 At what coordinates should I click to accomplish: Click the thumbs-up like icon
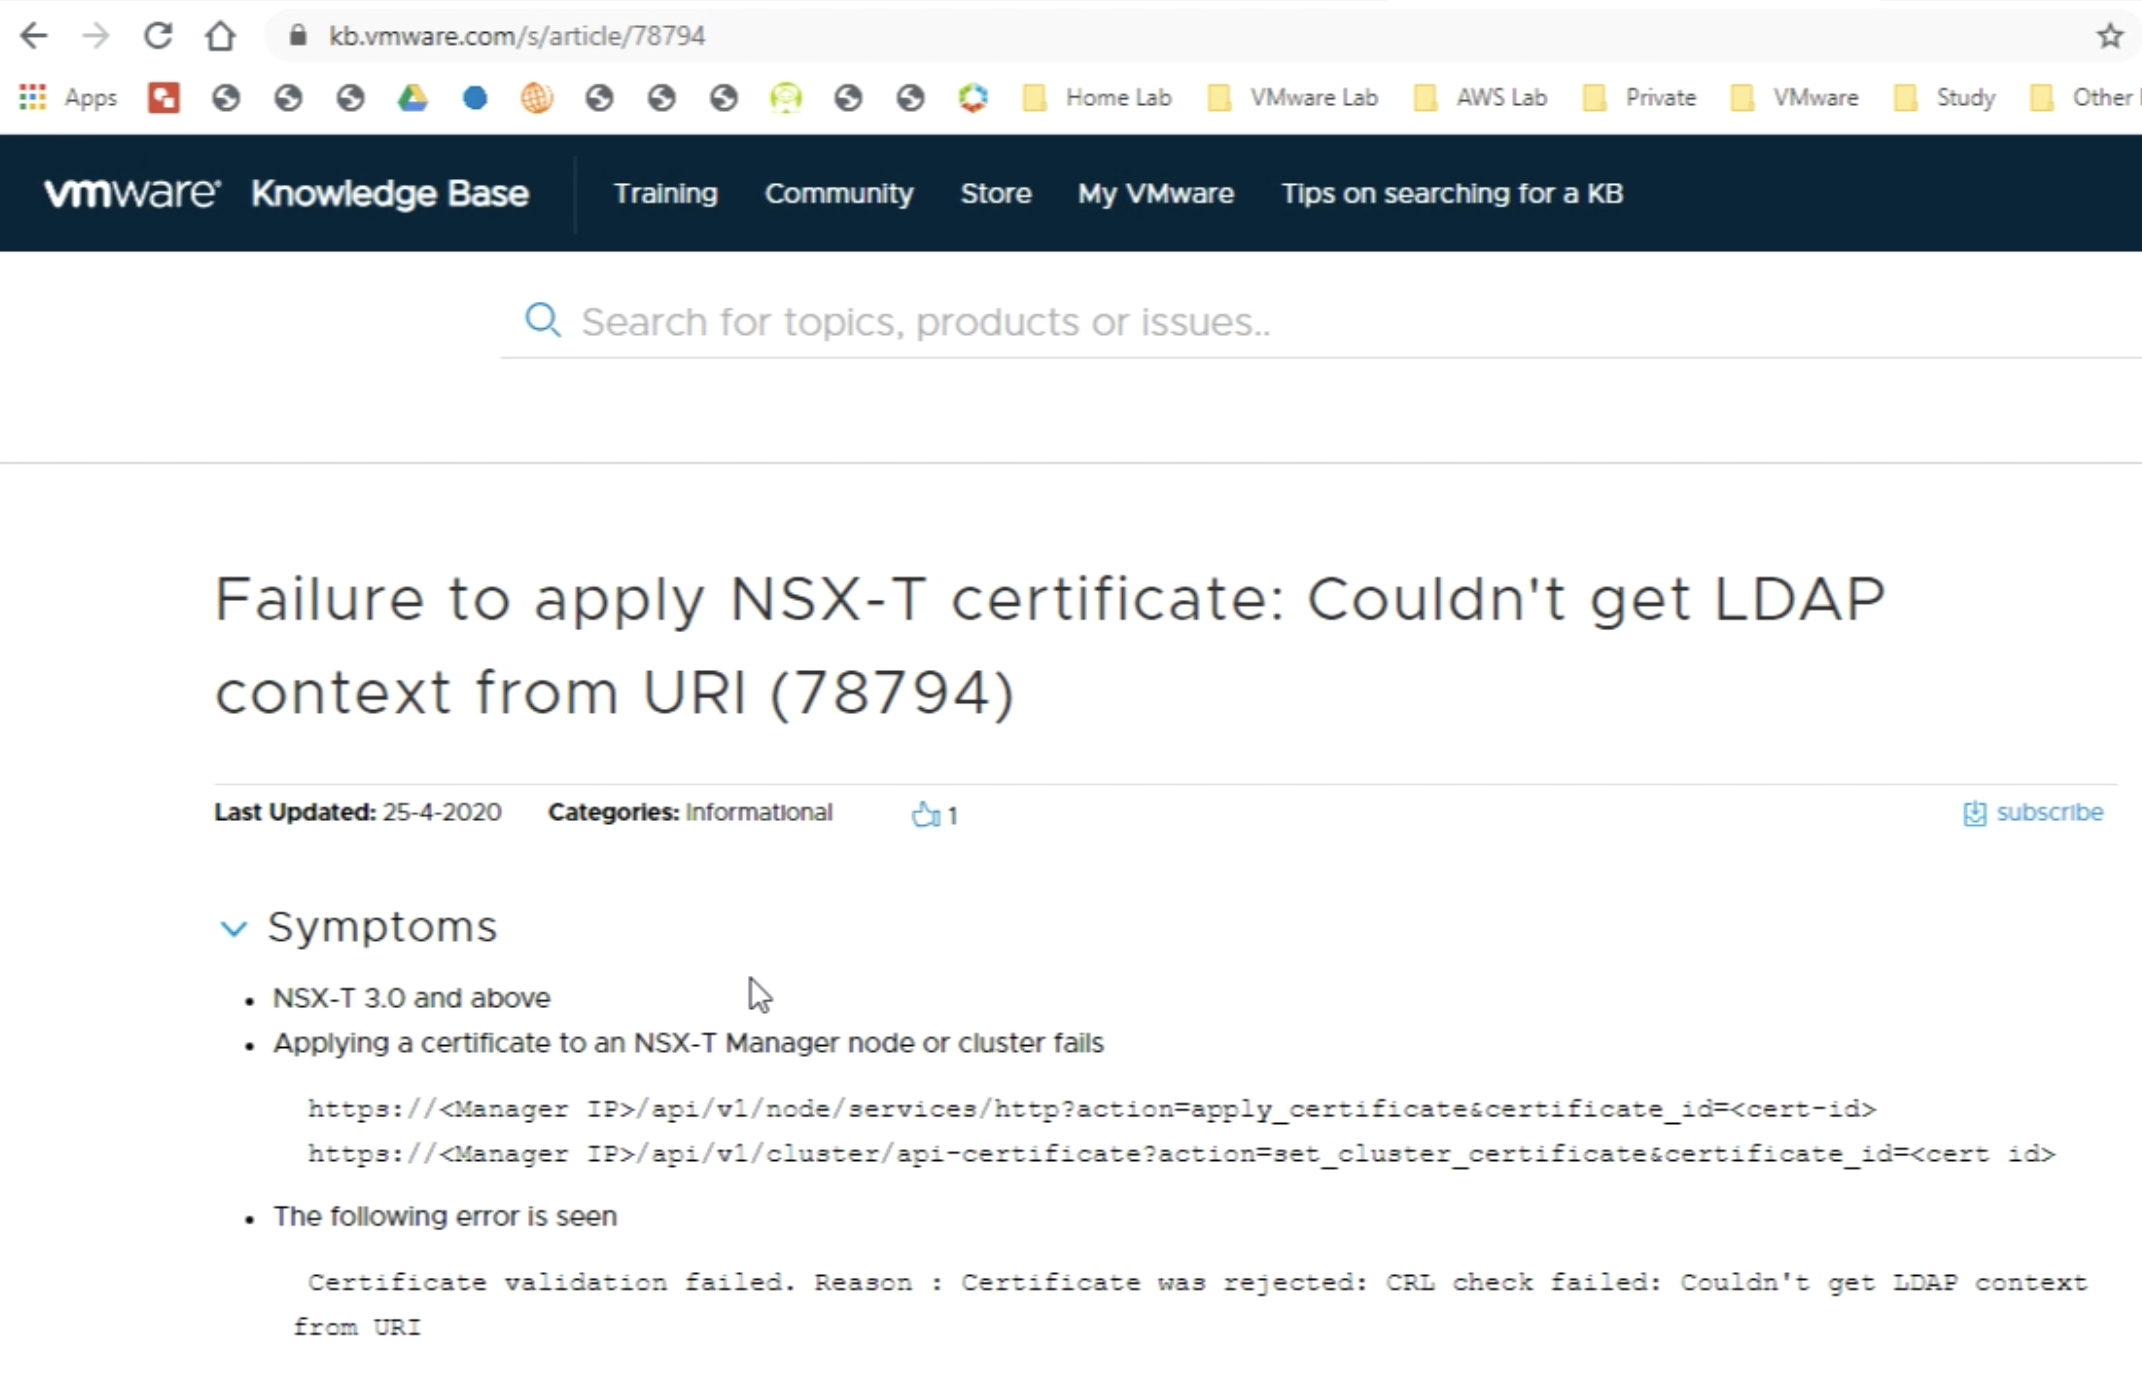tap(925, 815)
